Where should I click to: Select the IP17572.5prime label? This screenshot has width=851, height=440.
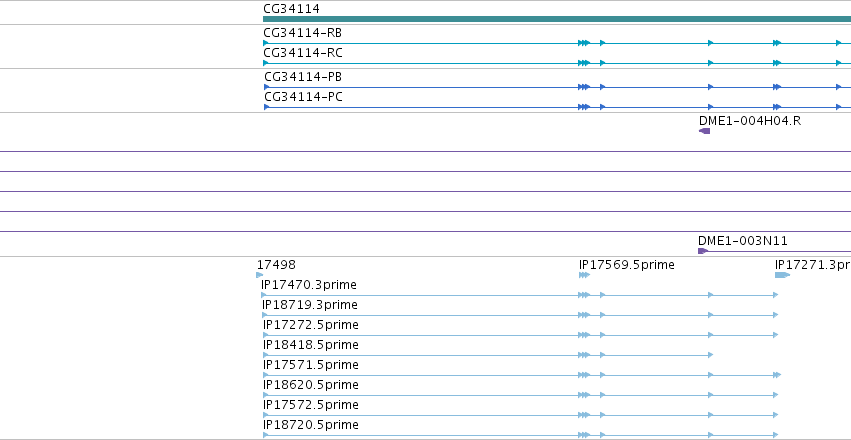[311, 405]
